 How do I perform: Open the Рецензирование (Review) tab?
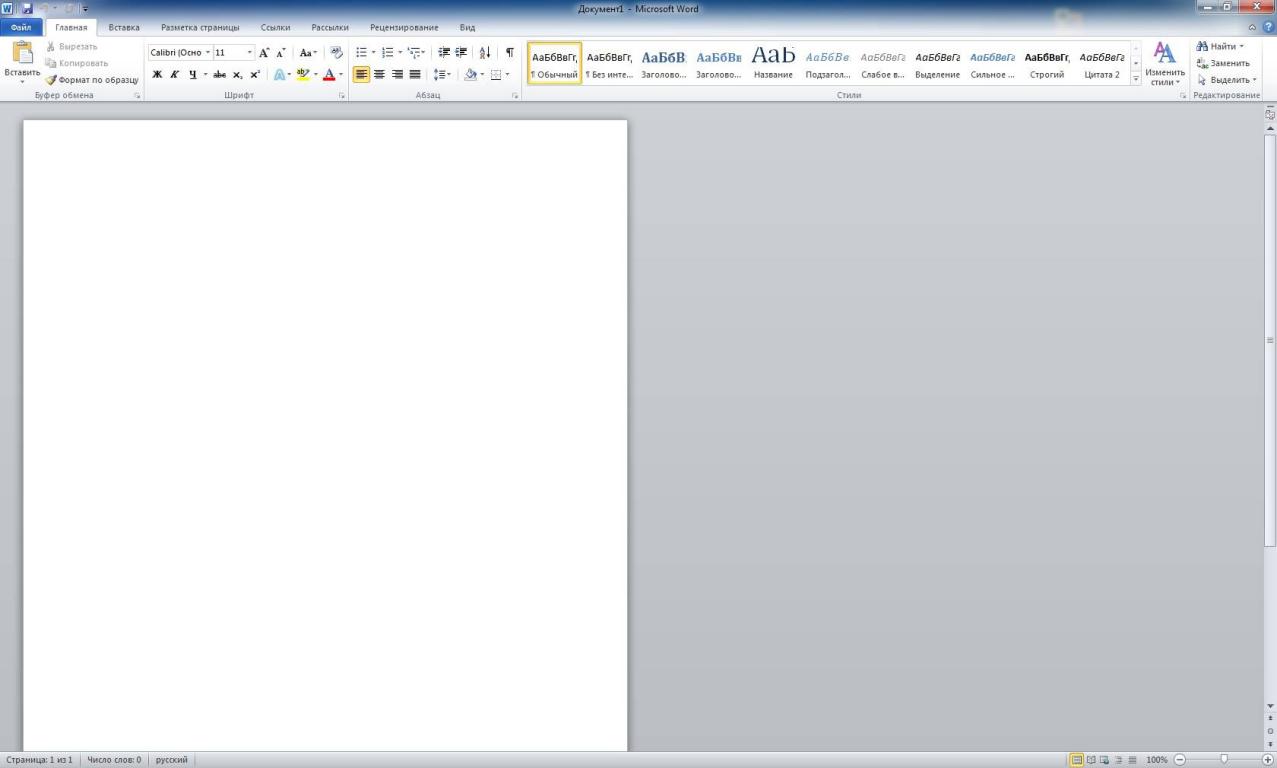click(403, 27)
